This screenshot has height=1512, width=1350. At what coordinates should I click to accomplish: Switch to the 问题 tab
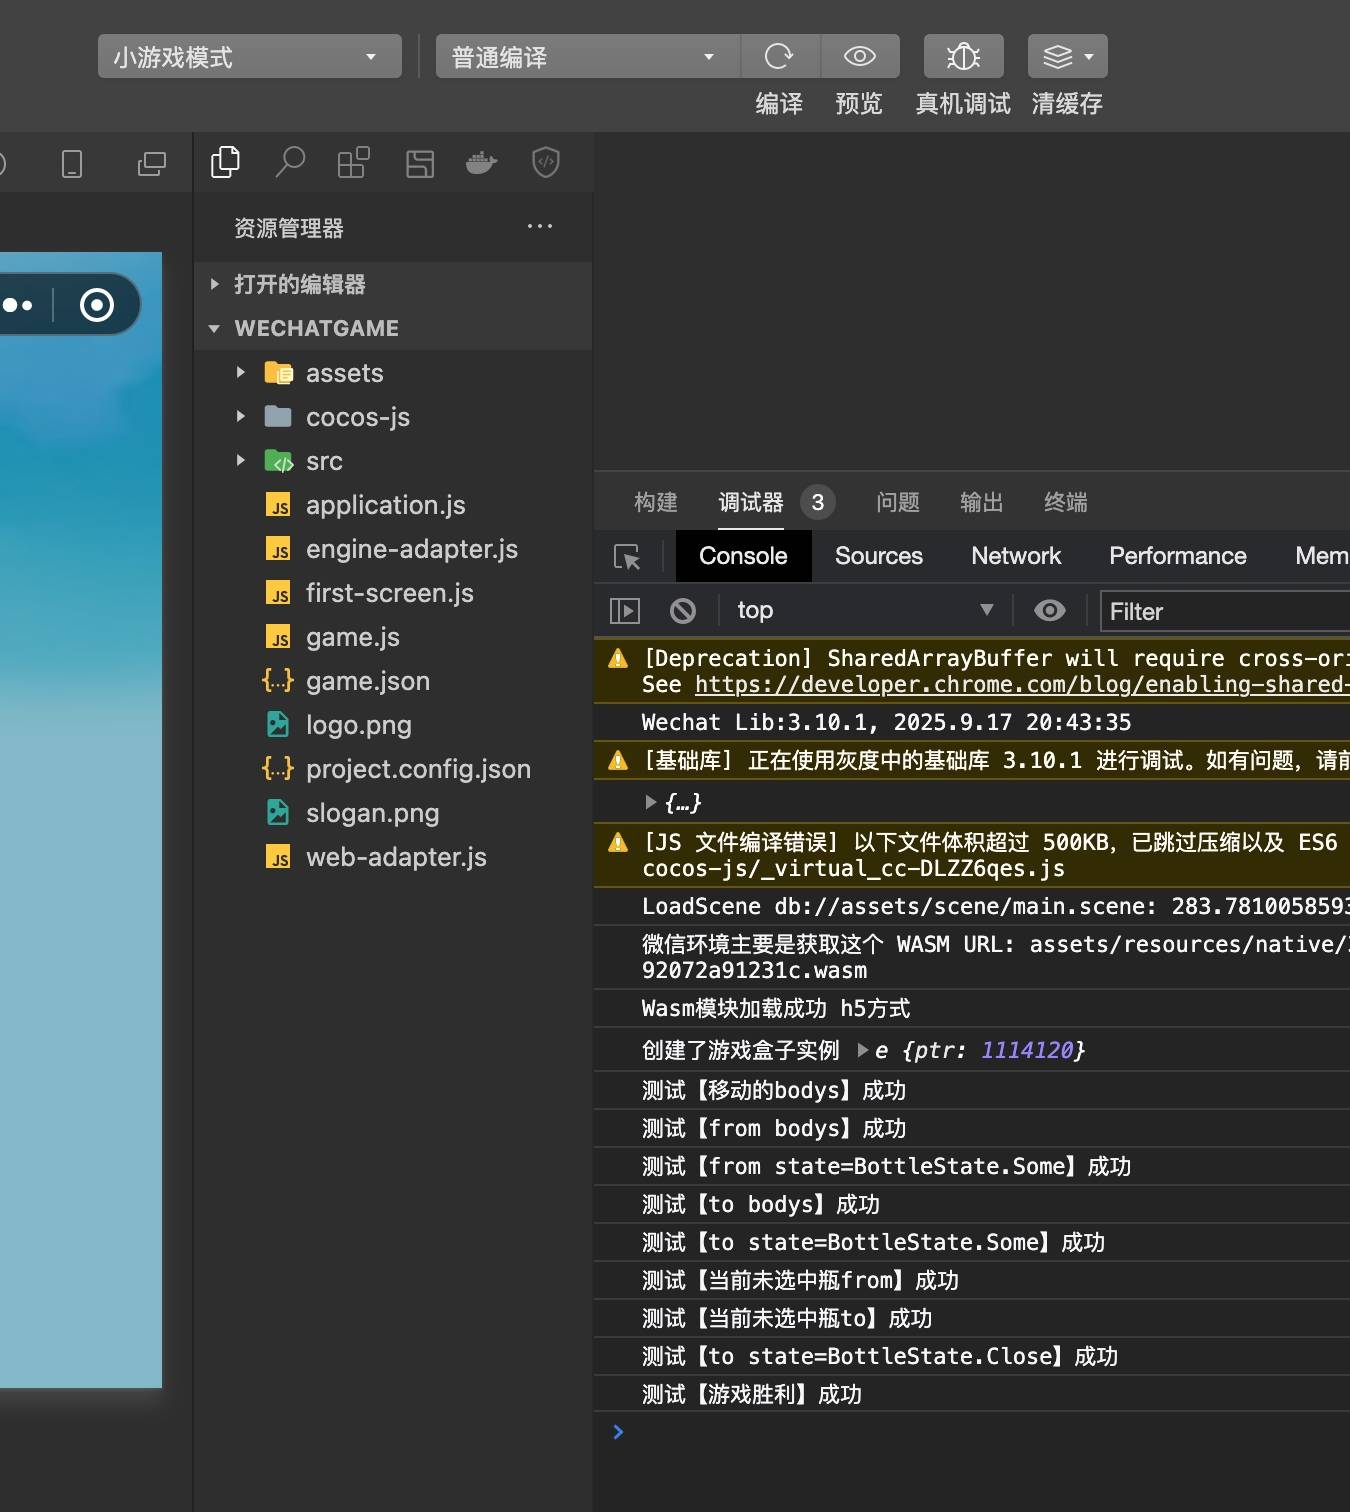tap(897, 502)
